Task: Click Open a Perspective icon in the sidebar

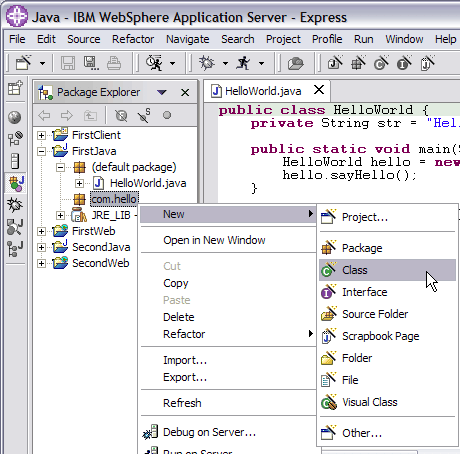Action: (x=15, y=88)
